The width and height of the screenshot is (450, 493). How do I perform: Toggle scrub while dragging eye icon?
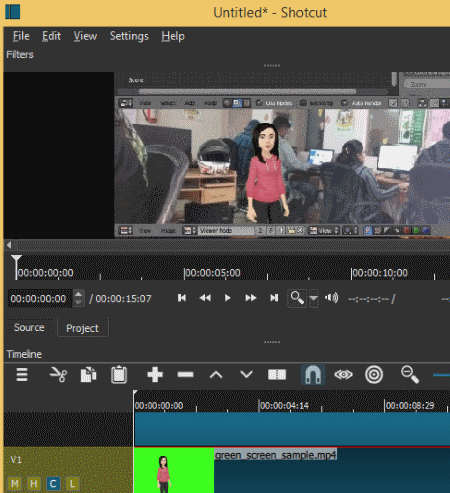pos(343,375)
